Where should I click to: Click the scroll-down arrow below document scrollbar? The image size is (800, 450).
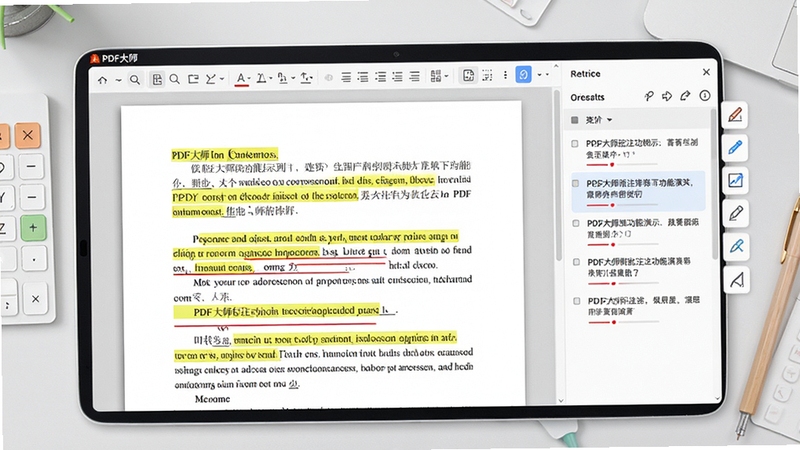click(x=561, y=401)
